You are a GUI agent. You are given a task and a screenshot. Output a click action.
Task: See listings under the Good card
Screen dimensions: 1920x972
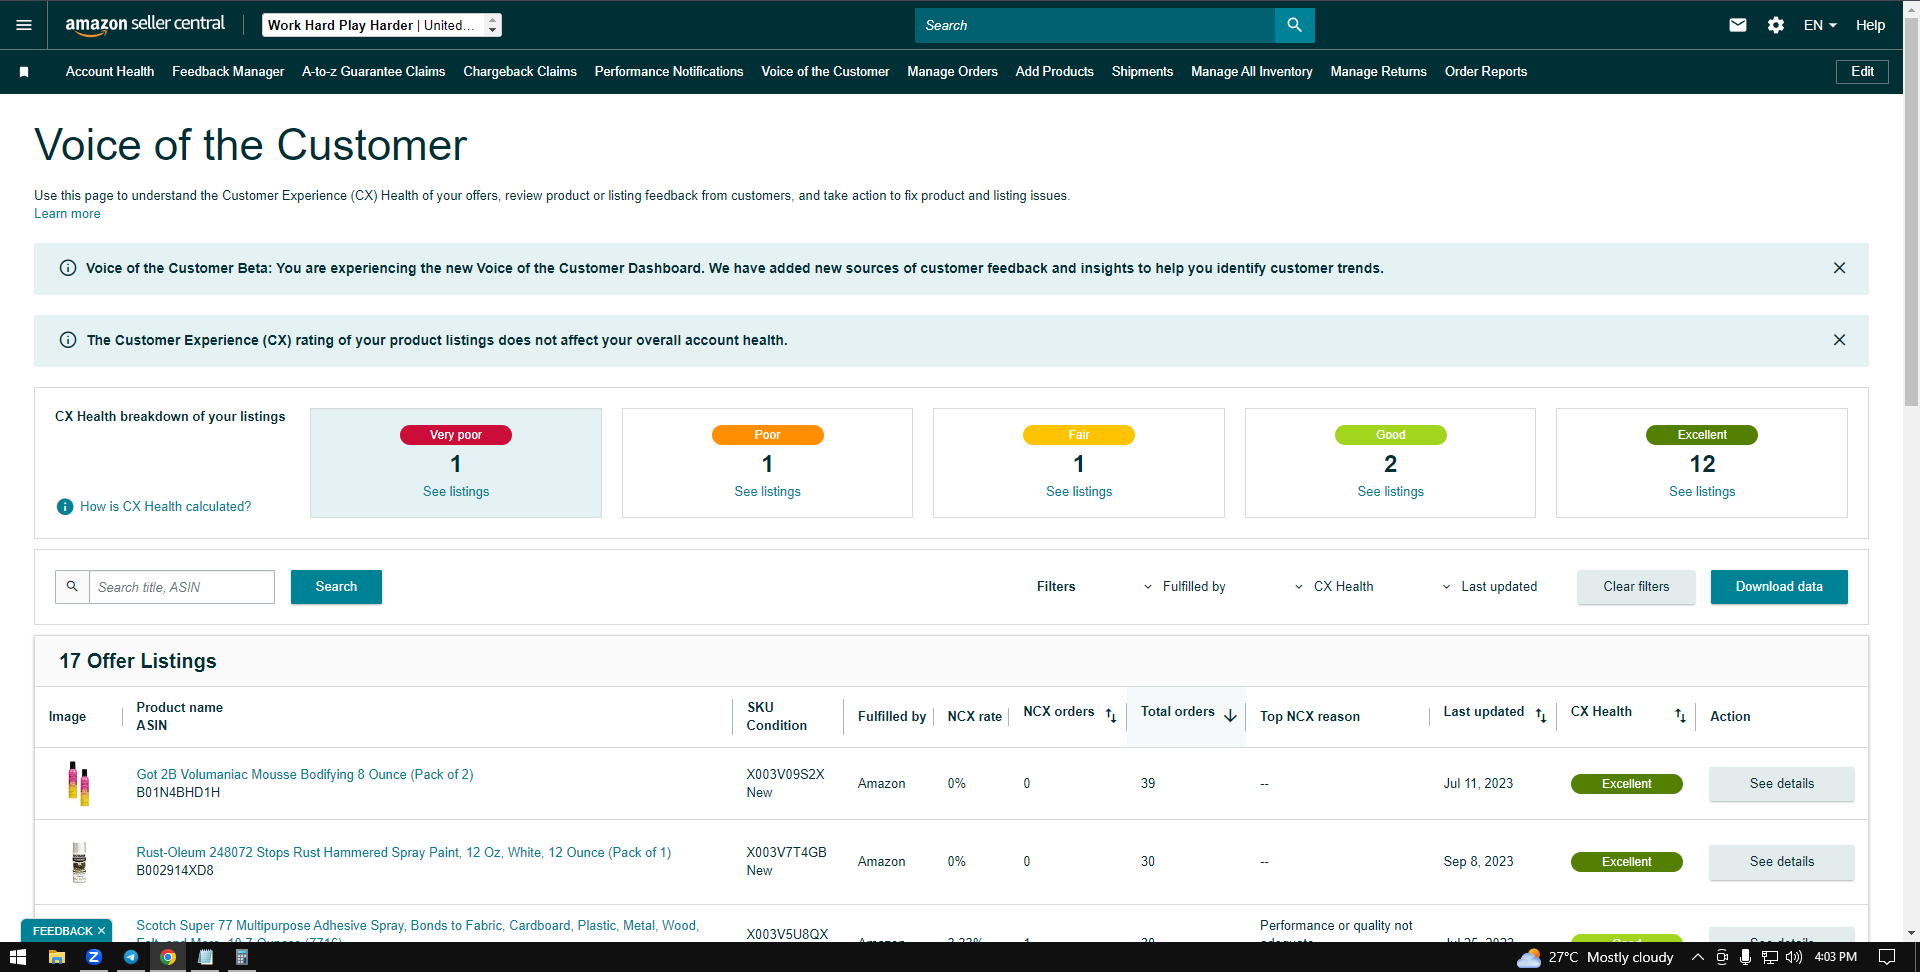point(1390,492)
